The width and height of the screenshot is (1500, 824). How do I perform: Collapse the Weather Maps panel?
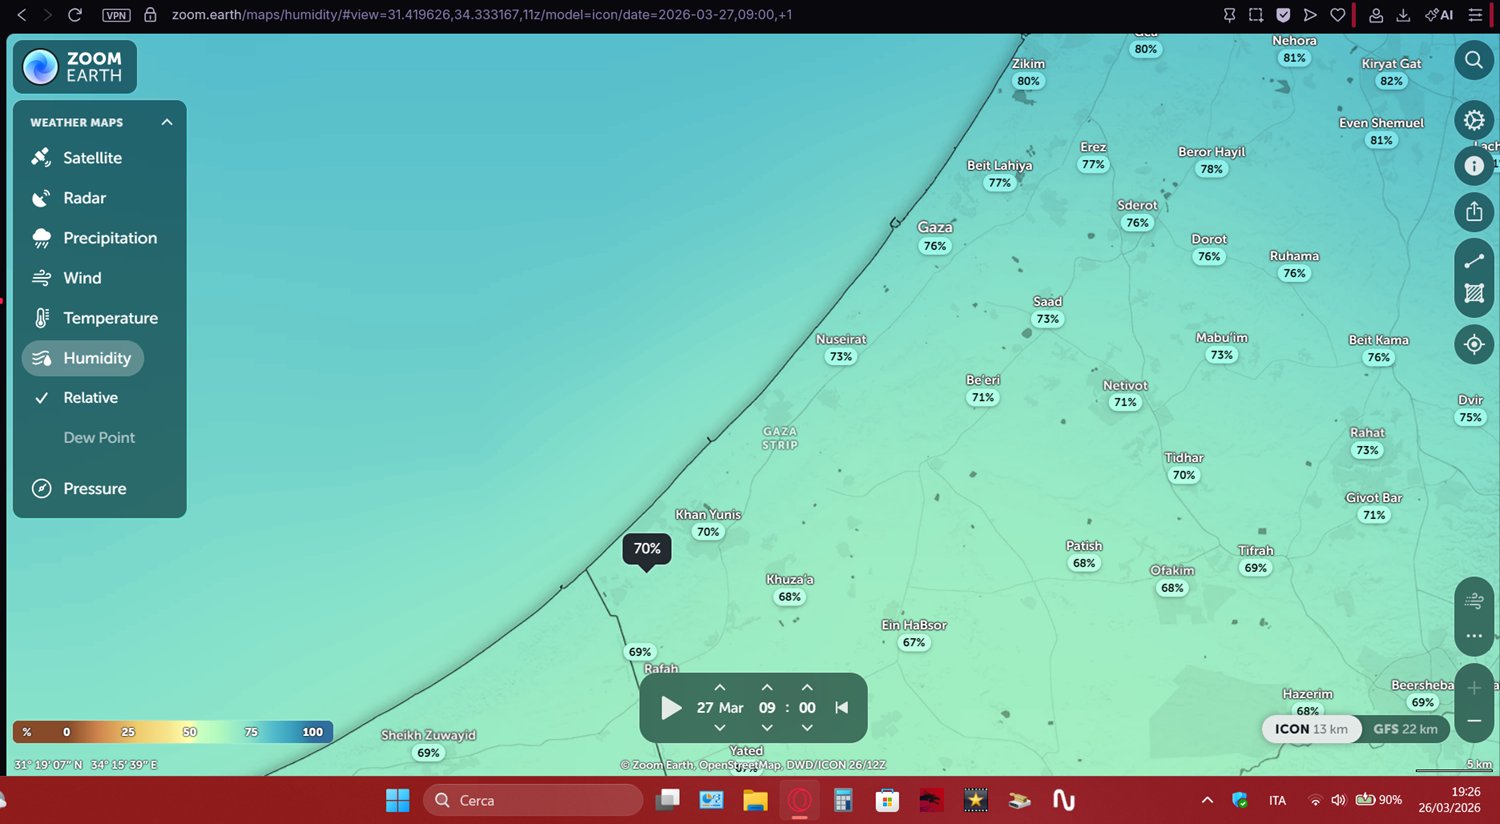167,122
